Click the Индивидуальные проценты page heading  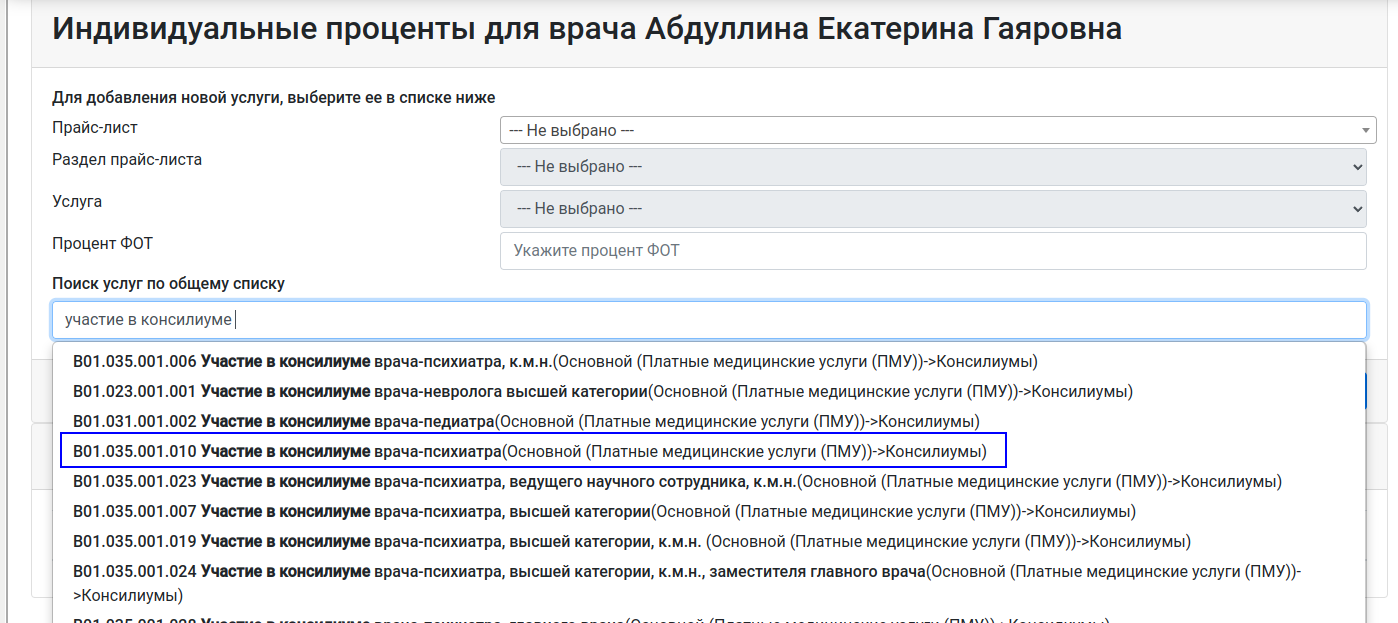click(586, 29)
